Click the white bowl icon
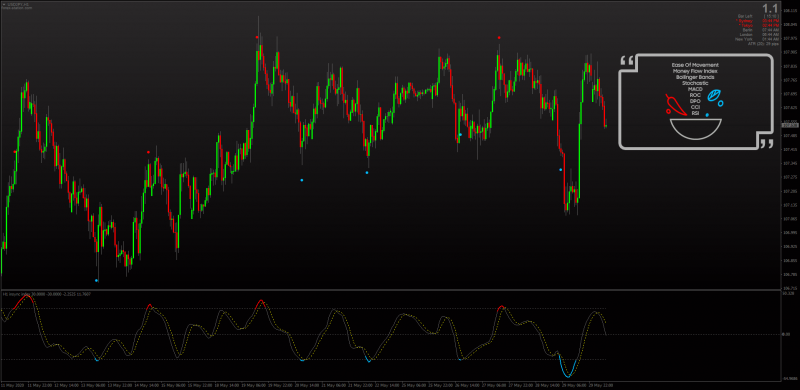This screenshot has width=800, height=390. tap(696, 130)
